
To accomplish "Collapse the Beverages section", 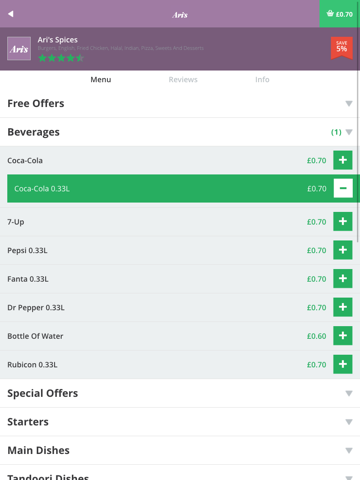I will tap(180, 132).
